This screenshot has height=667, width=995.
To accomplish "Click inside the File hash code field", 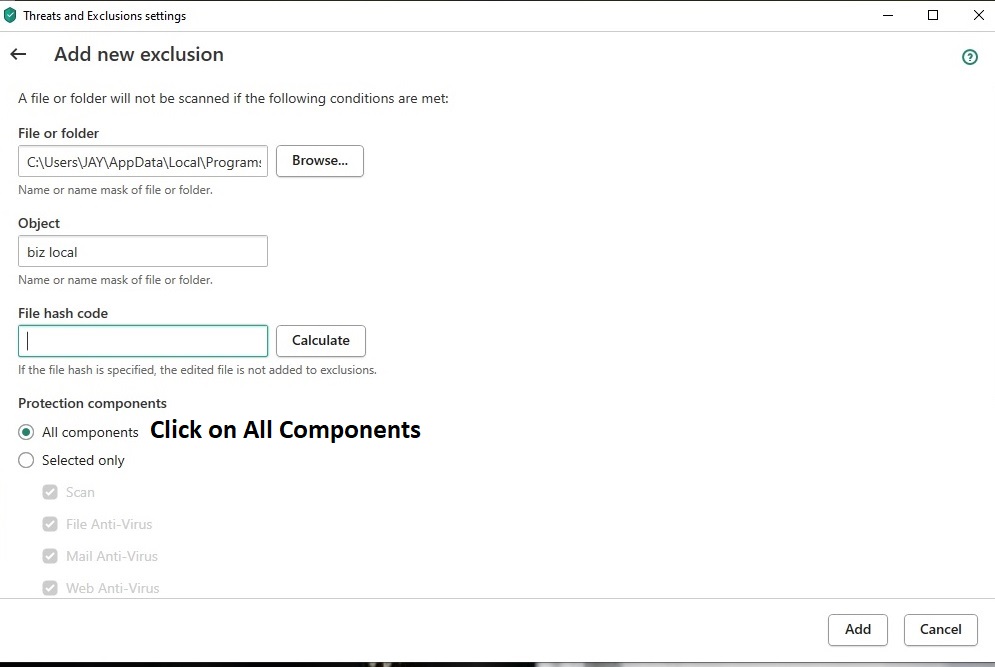I will point(143,341).
